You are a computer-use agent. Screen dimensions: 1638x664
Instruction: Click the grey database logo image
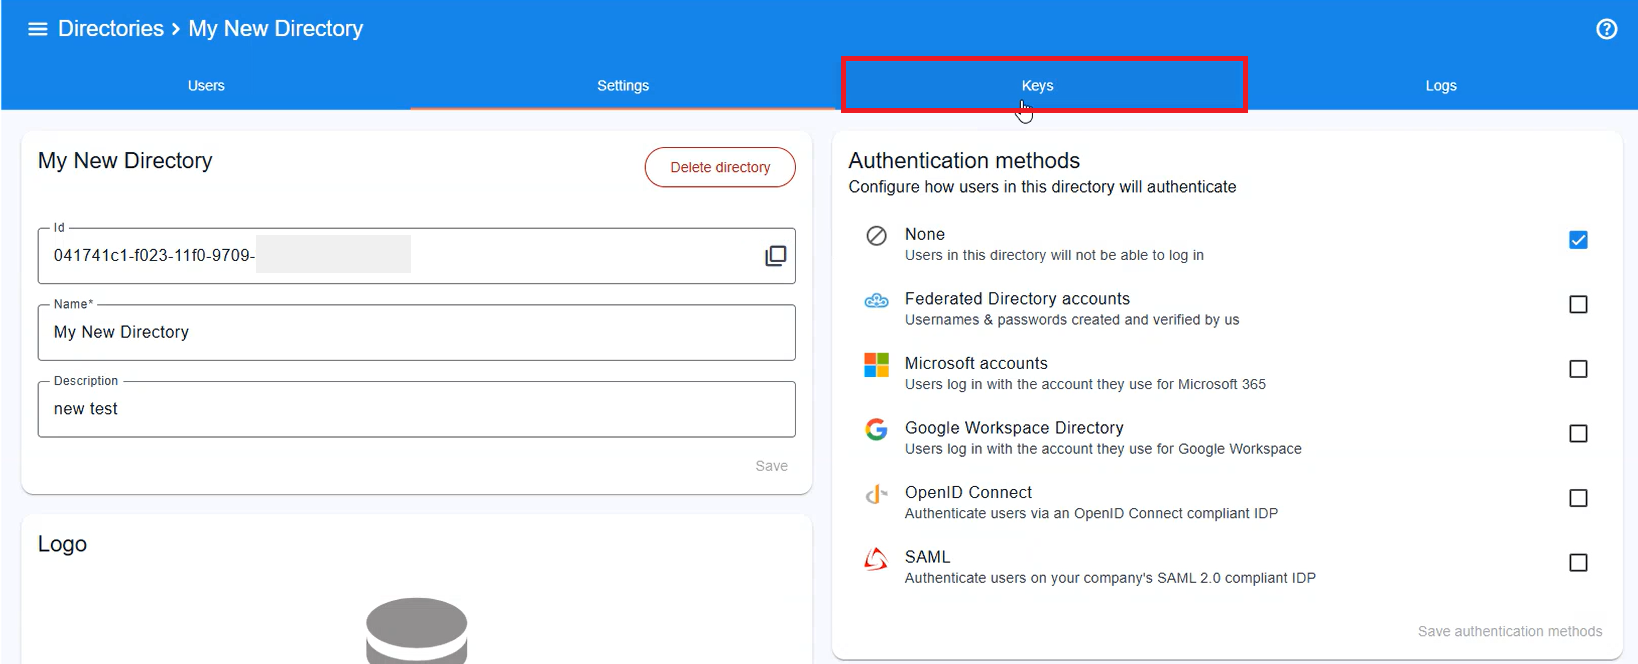(417, 630)
